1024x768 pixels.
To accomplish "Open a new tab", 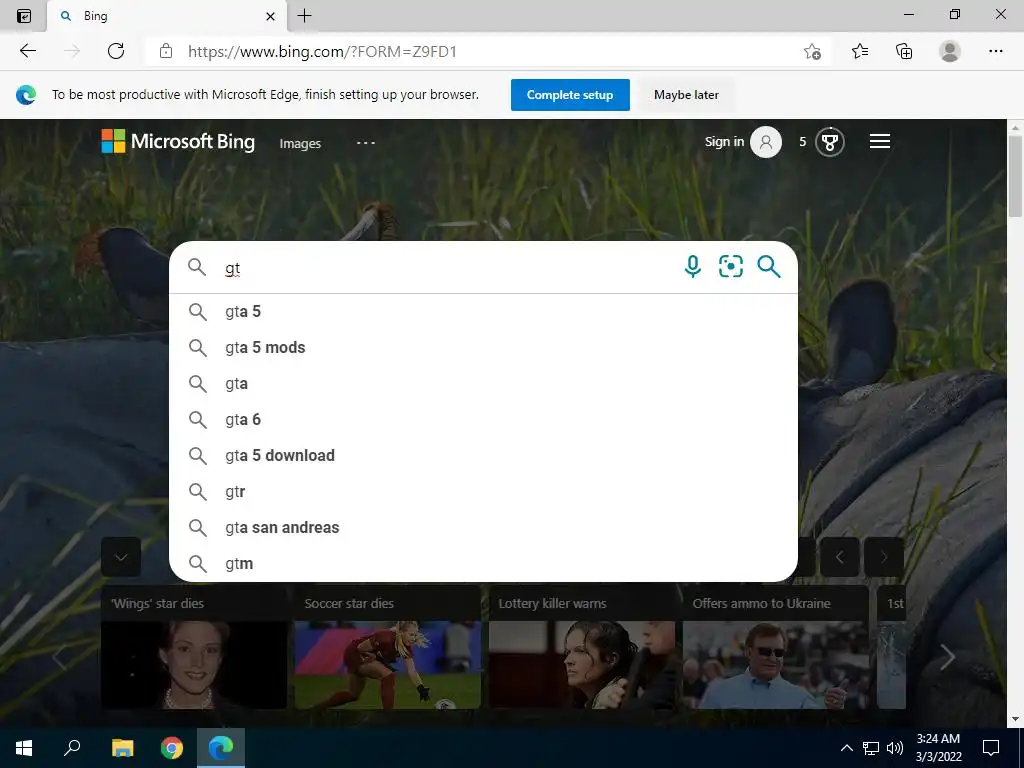I will point(304,16).
